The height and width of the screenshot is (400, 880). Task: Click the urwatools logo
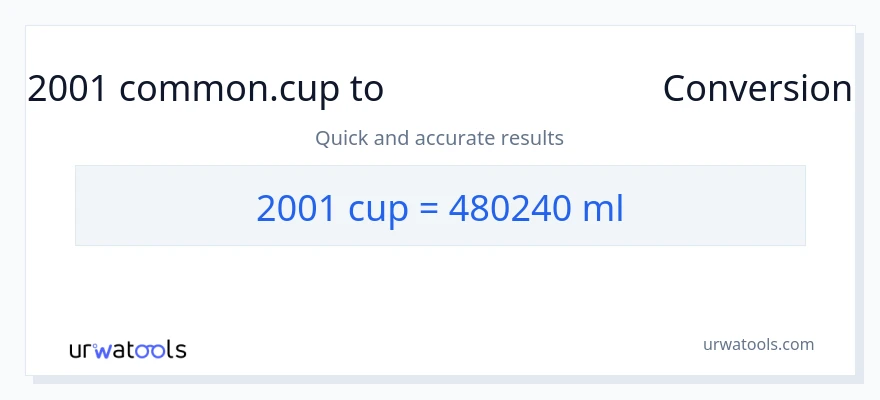[x=127, y=349]
